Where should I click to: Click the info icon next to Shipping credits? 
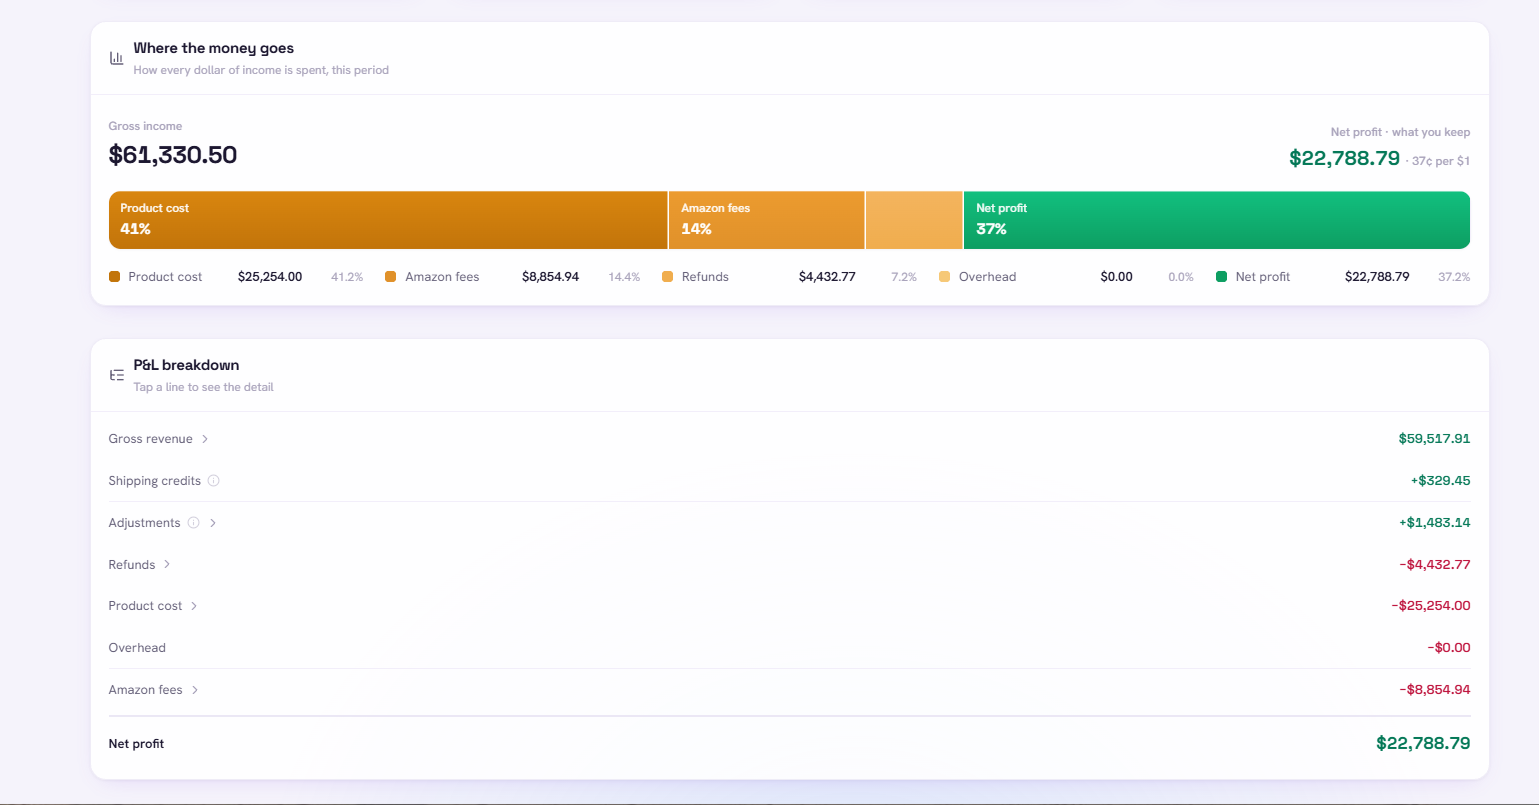pos(213,481)
